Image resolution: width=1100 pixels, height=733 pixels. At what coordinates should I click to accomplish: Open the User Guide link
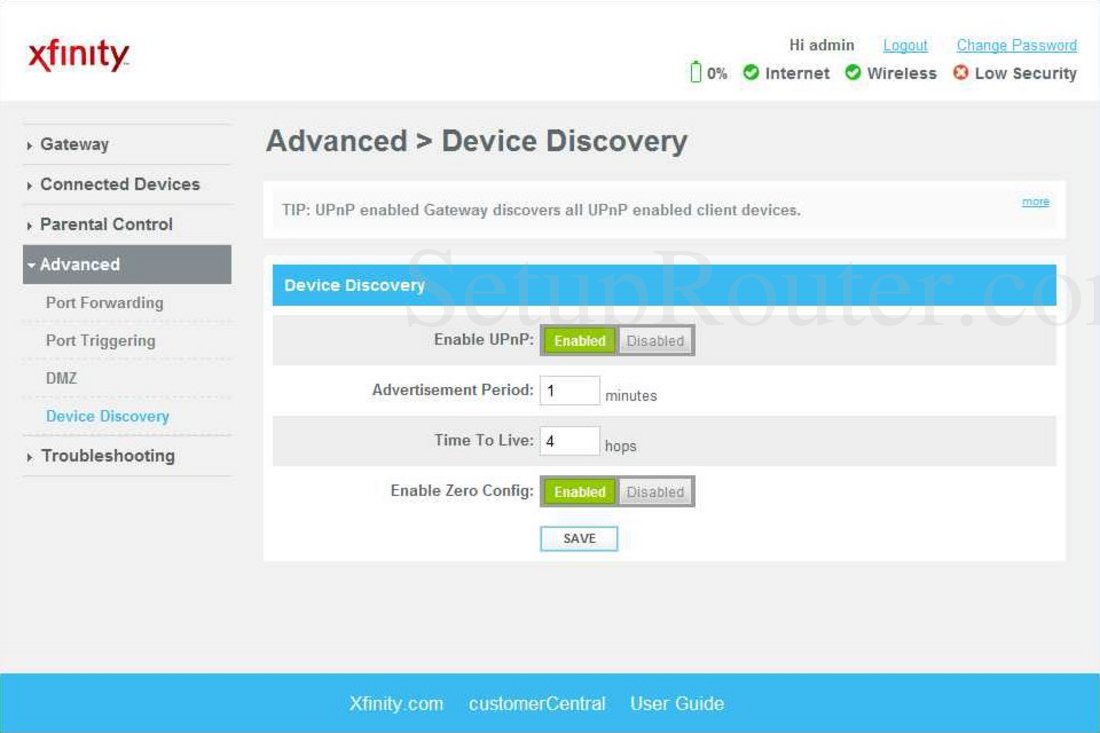[677, 703]
